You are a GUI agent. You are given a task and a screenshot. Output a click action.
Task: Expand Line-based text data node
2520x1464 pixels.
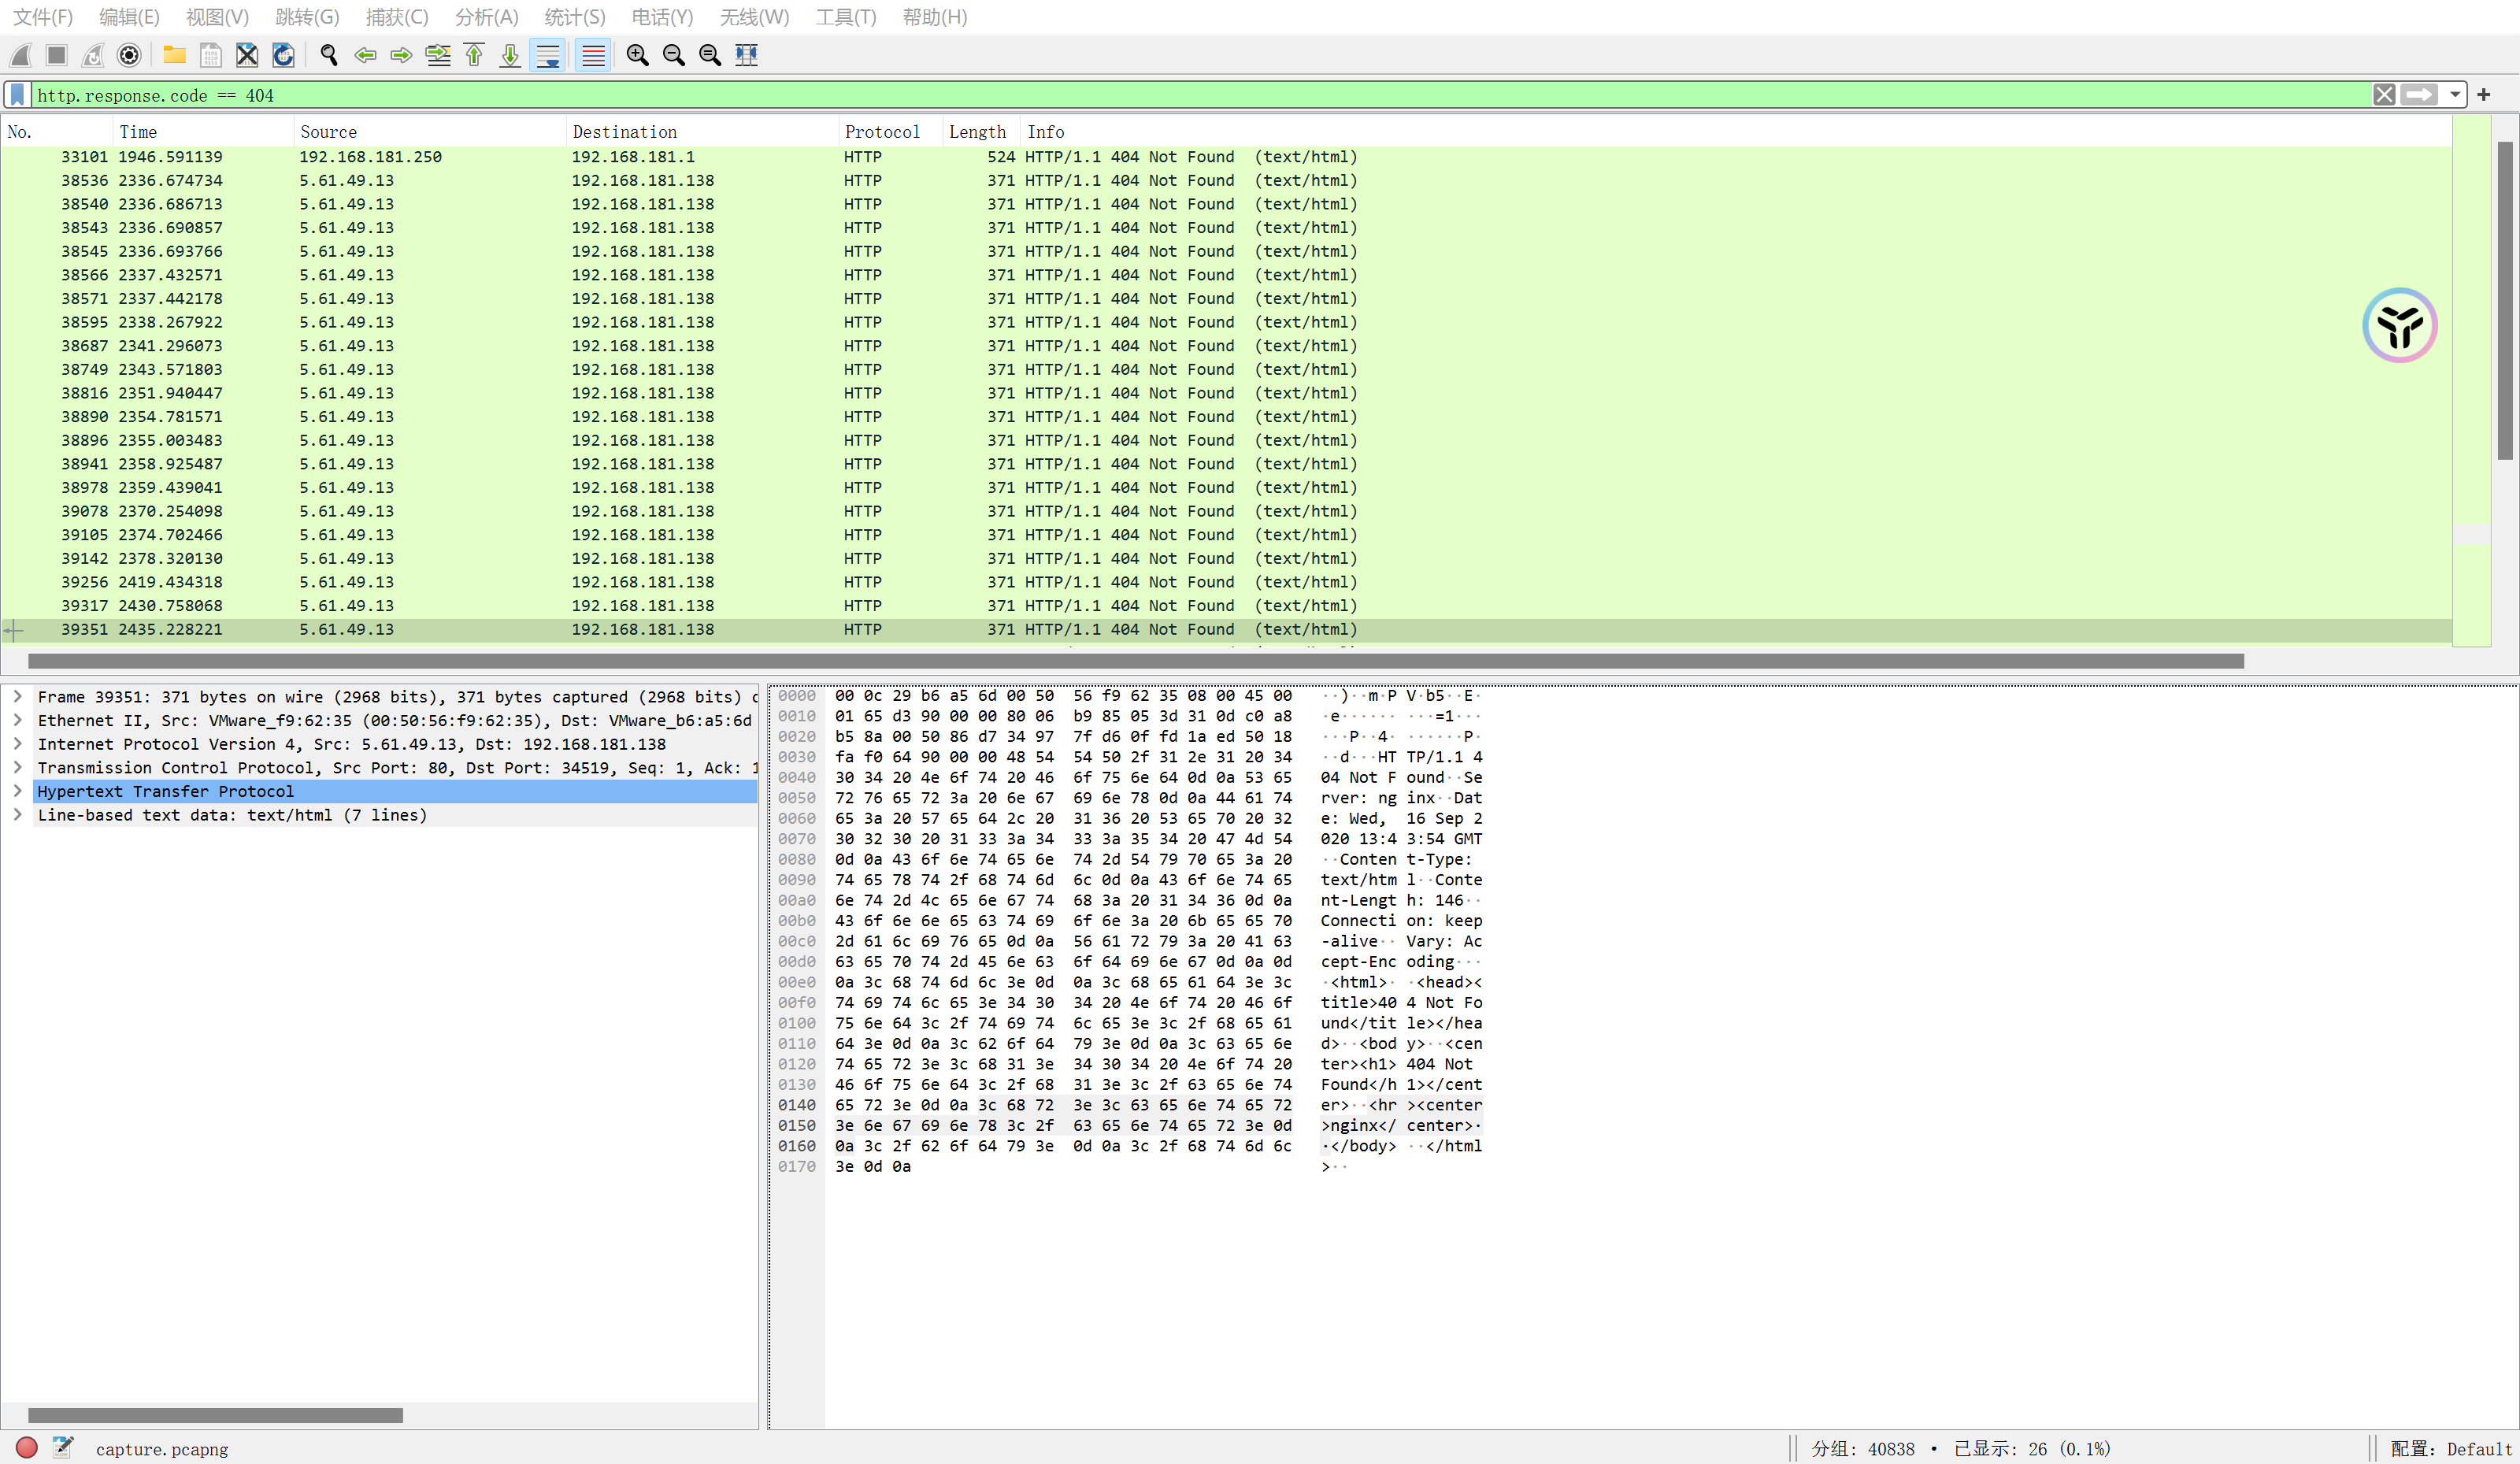pyautogui.click(x=17, y=815)
